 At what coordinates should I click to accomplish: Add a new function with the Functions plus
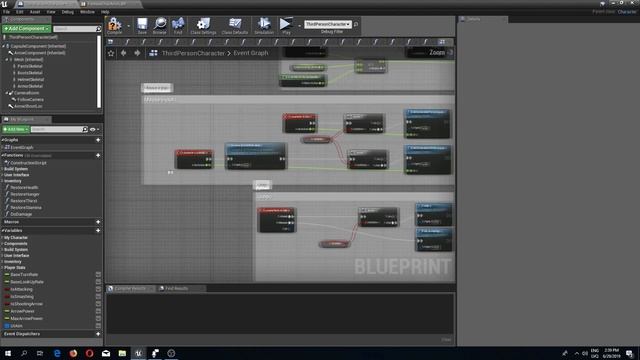coord(98,156)
